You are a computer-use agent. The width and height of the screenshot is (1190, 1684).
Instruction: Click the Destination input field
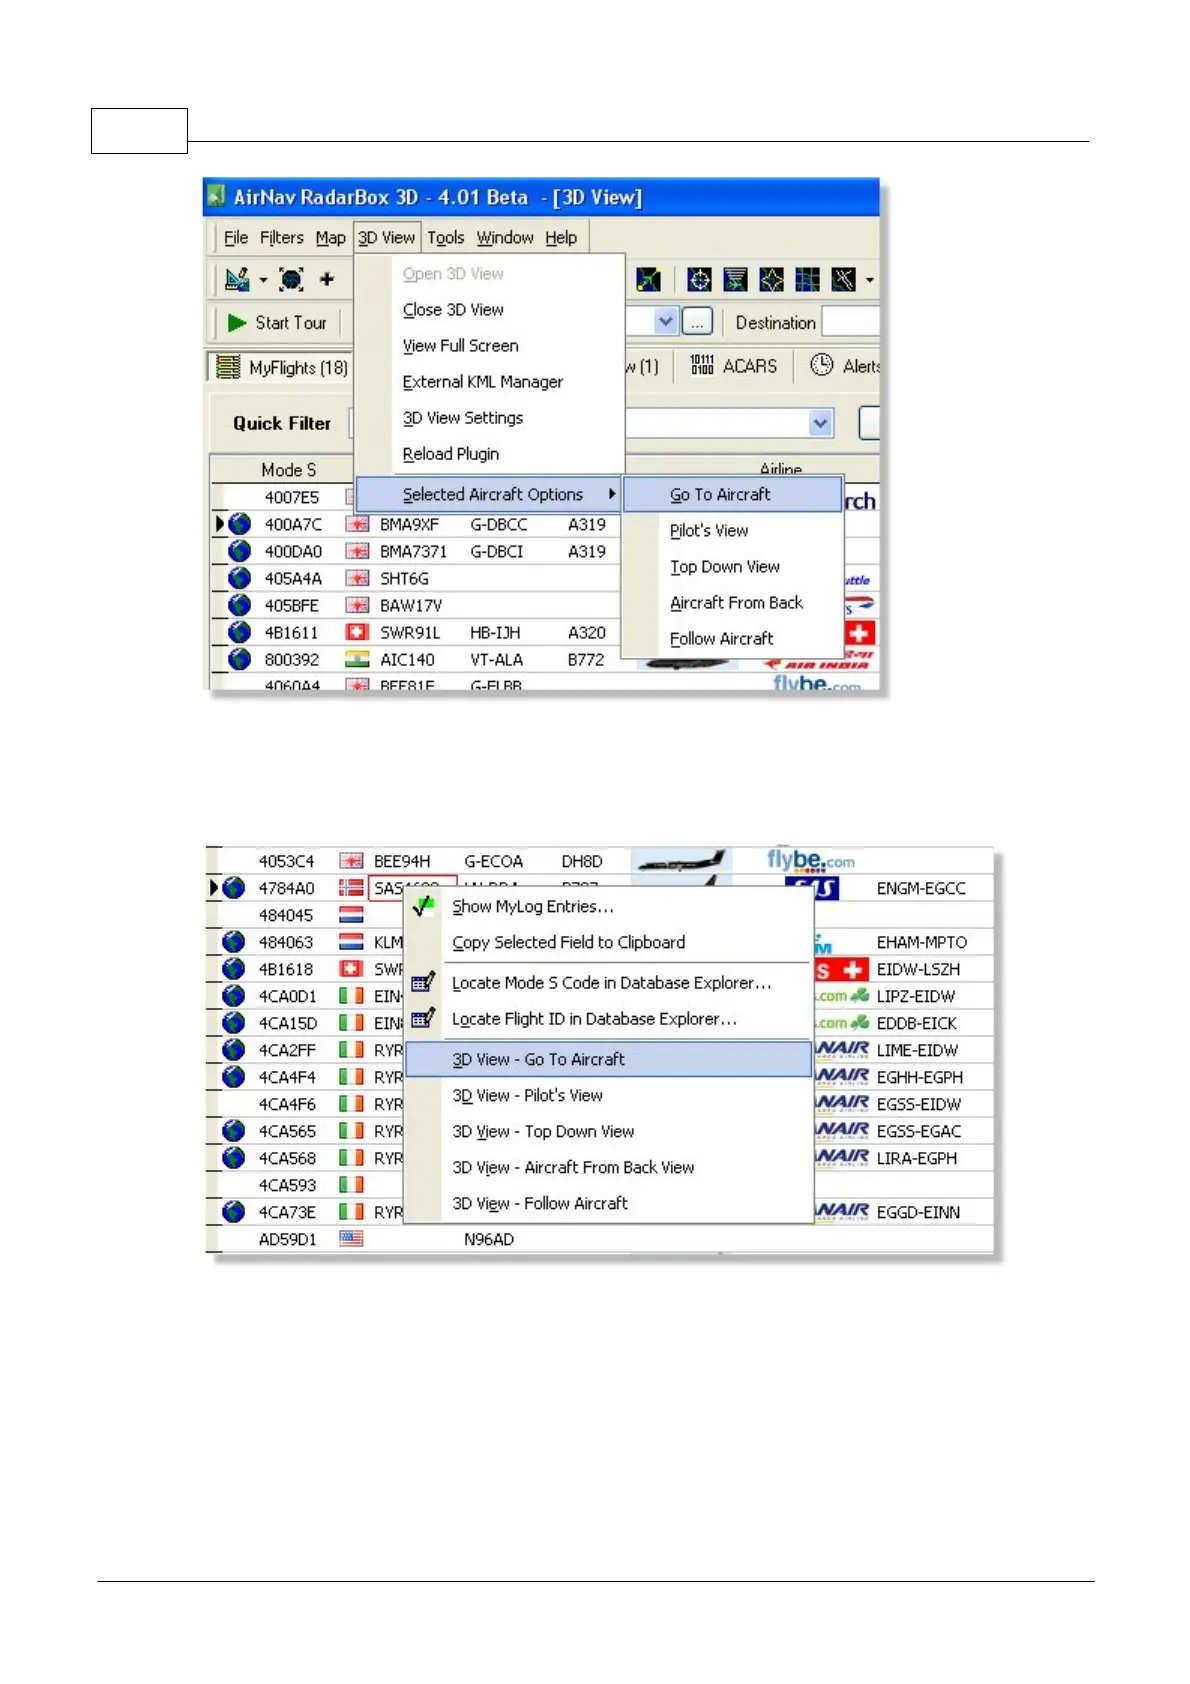[850, 322]
